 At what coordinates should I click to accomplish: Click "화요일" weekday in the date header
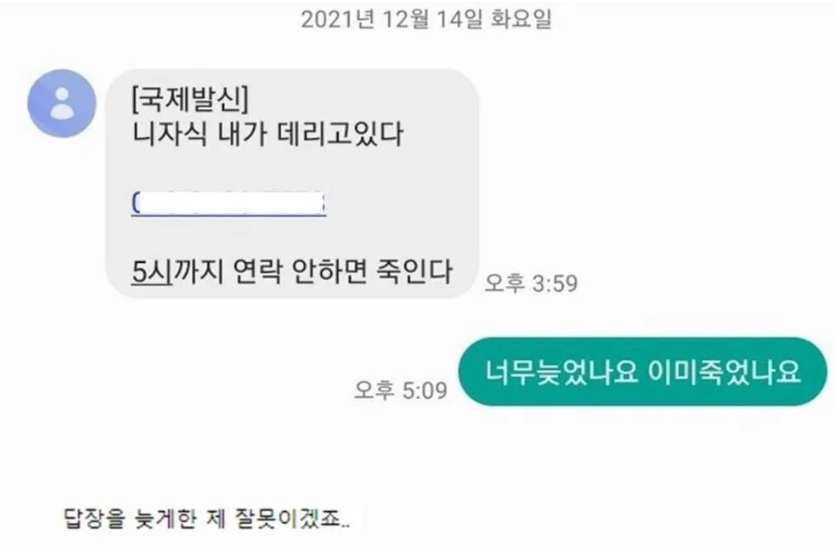pyautogui.click(x=521, y=20)
